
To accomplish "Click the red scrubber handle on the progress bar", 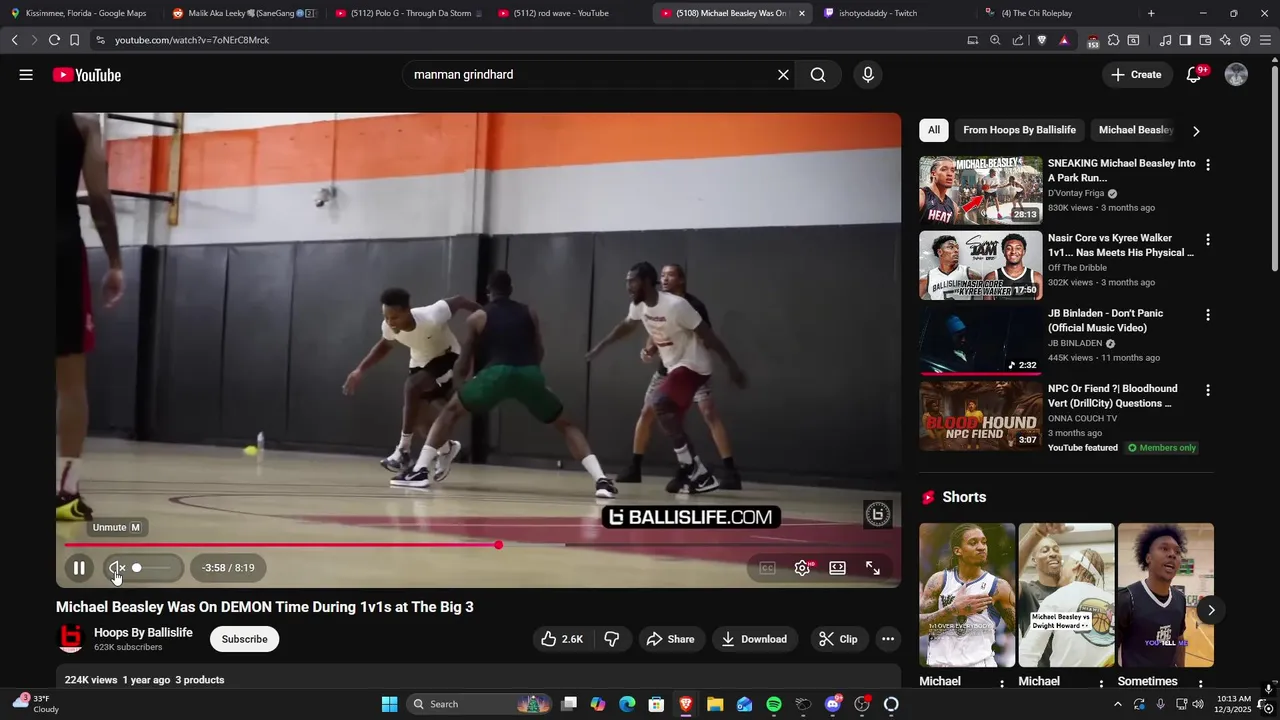I will coord(498,545).
